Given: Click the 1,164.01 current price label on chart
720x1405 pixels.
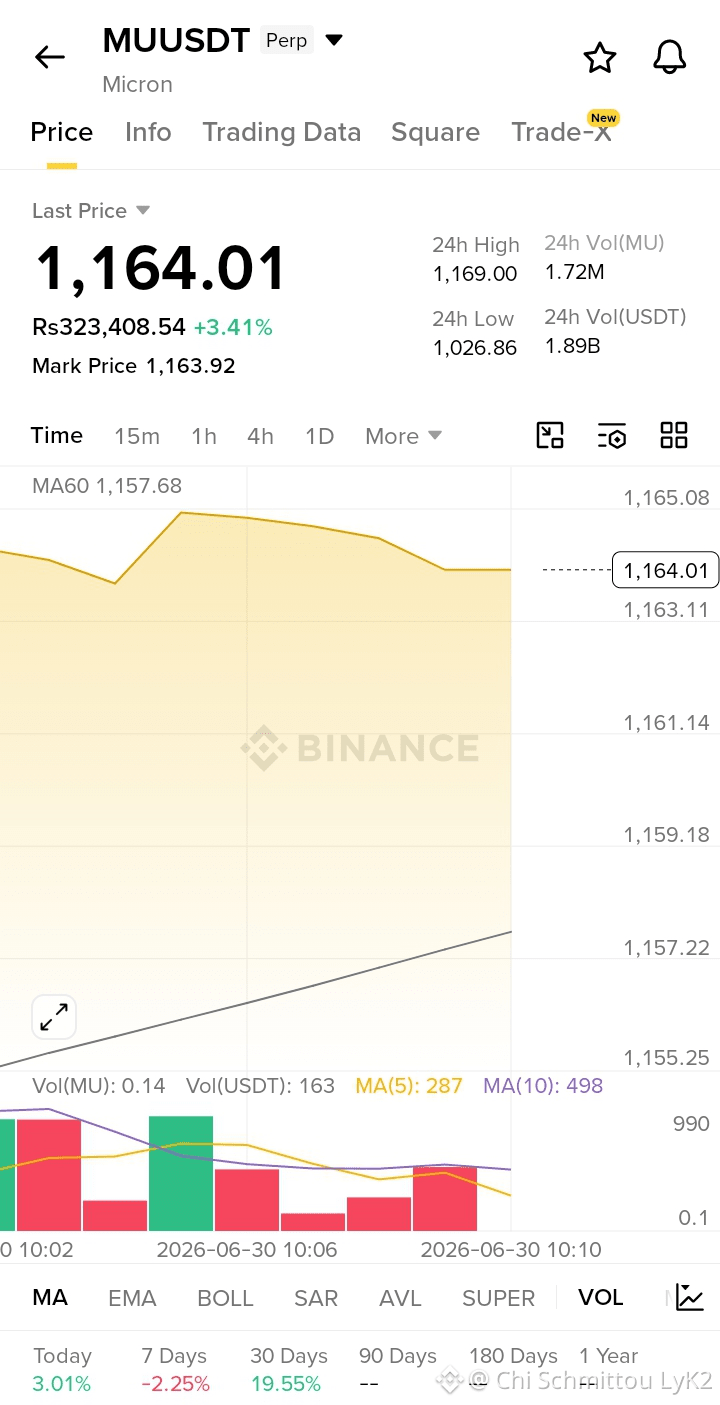Looking at the screenshot, I should 666,570.
